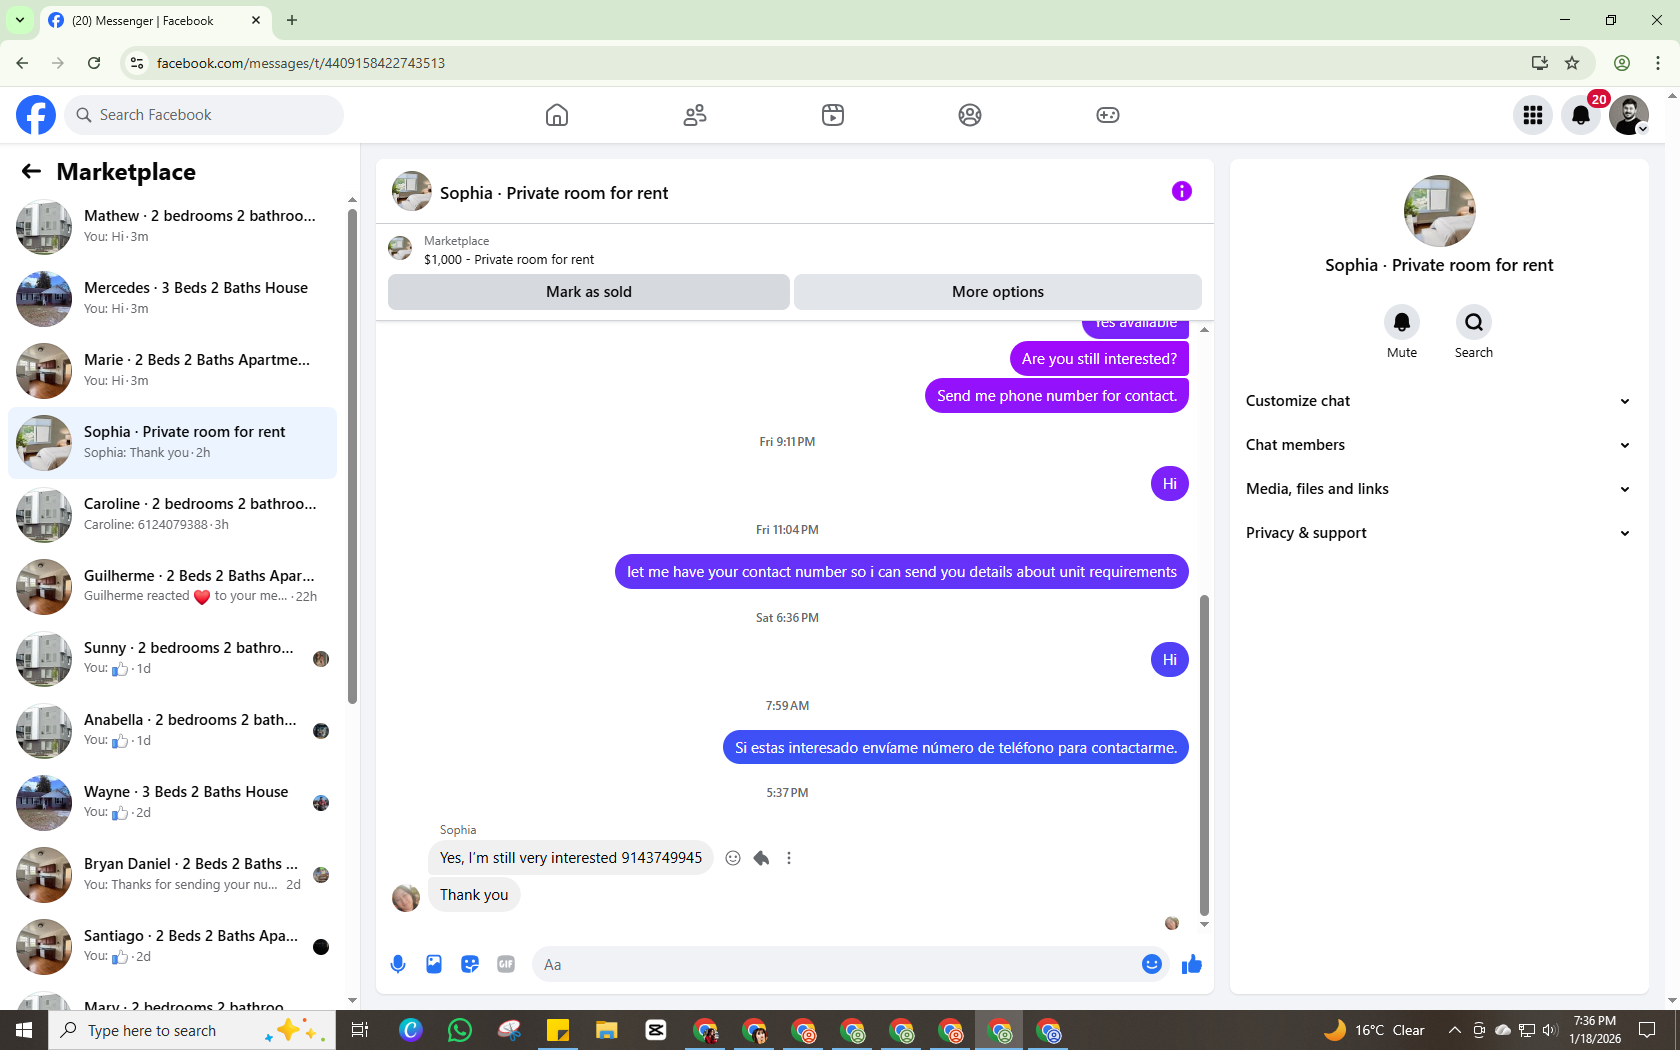Open Mercedes 3 Beds 2 Baths House chat
The width and height of the screenshot is (1680, 1050).
click(x=172, y=299)
